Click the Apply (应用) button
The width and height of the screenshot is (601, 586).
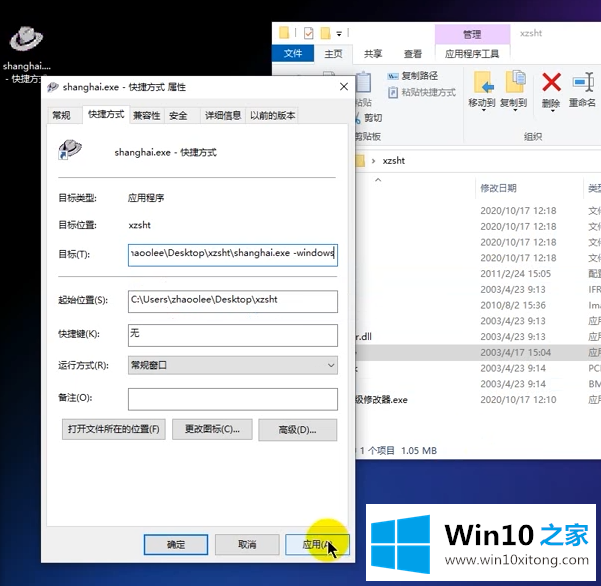(317, 545)
